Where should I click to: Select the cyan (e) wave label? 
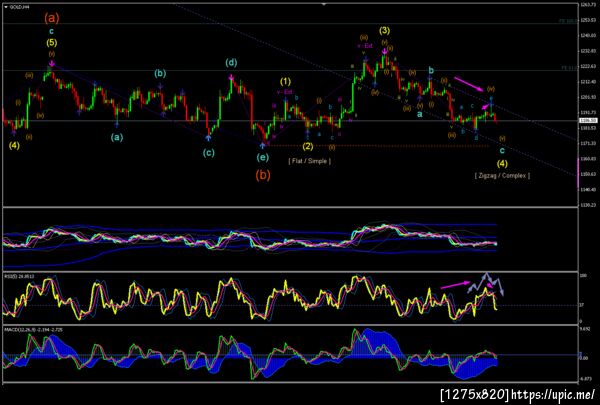click(262, 157)
